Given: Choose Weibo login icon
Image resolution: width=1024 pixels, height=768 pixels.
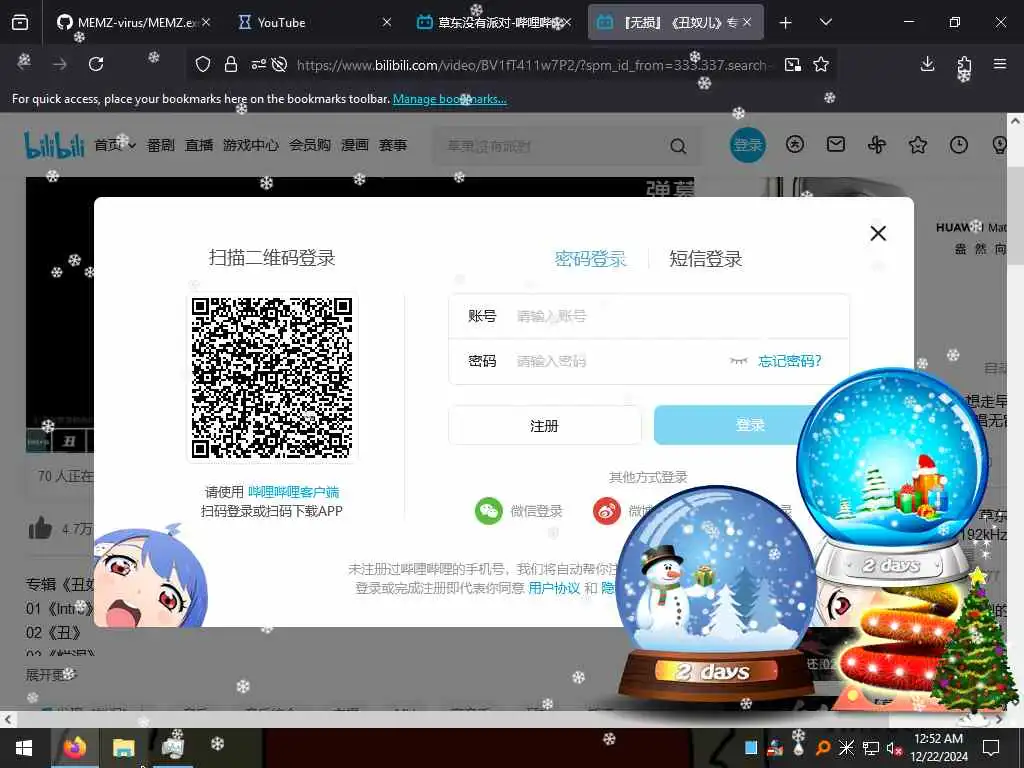Looking at the screenshot, I should 607,511.
